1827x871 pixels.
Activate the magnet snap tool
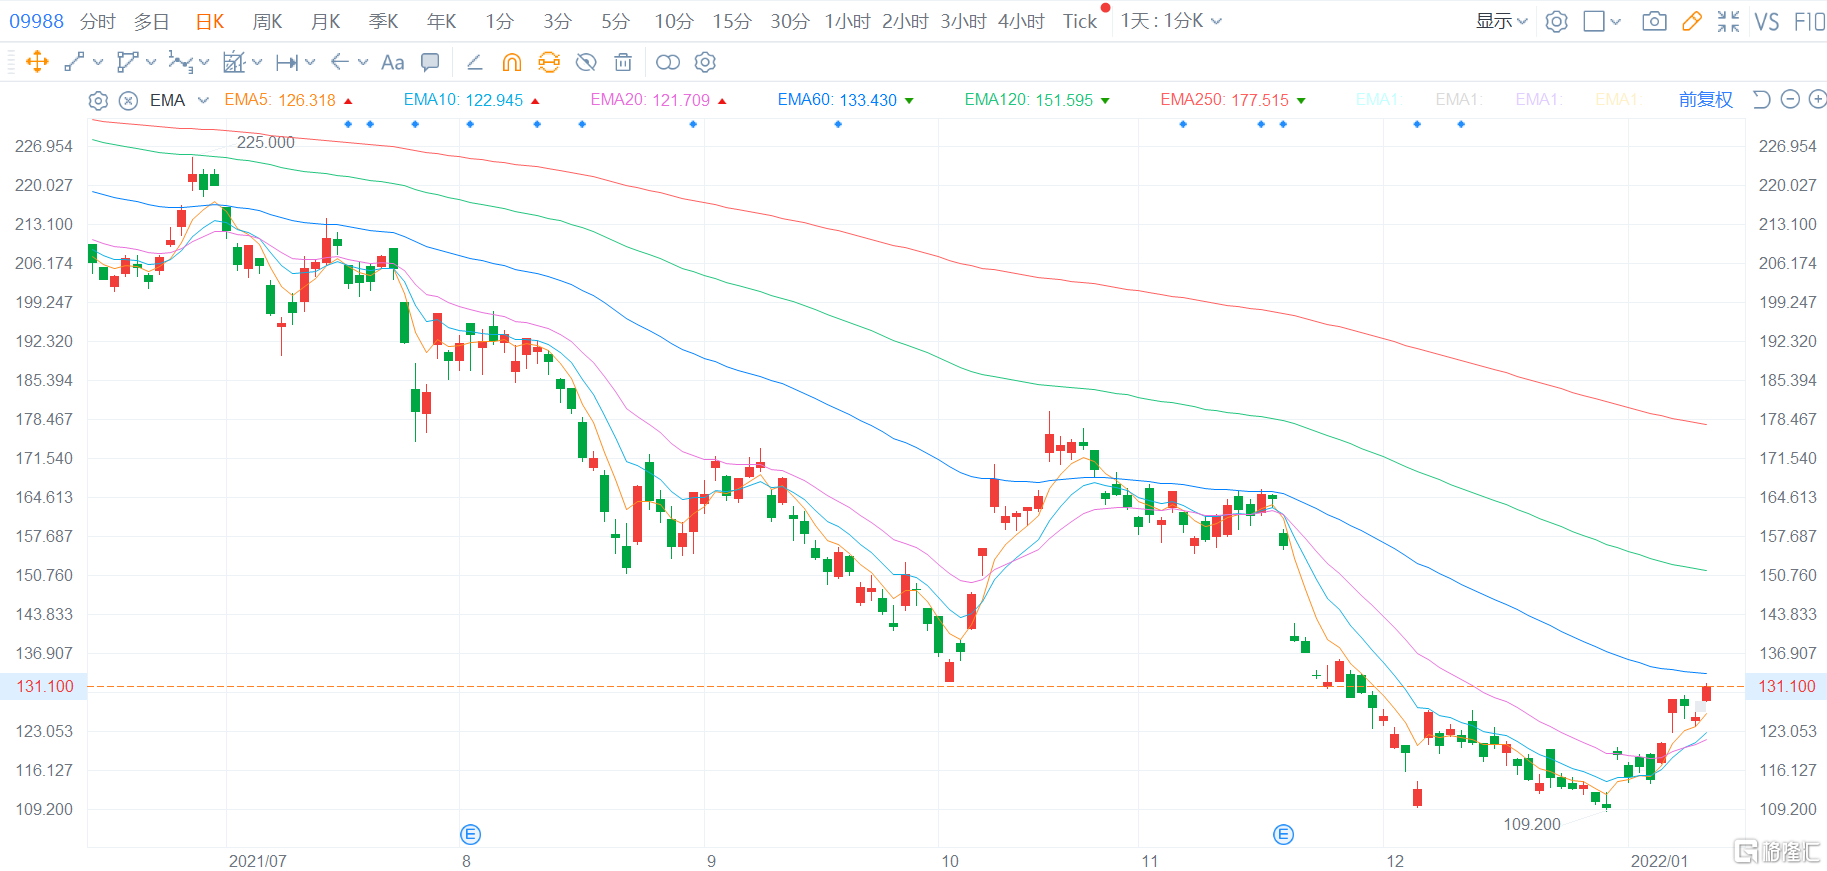(x=512, y=62)
